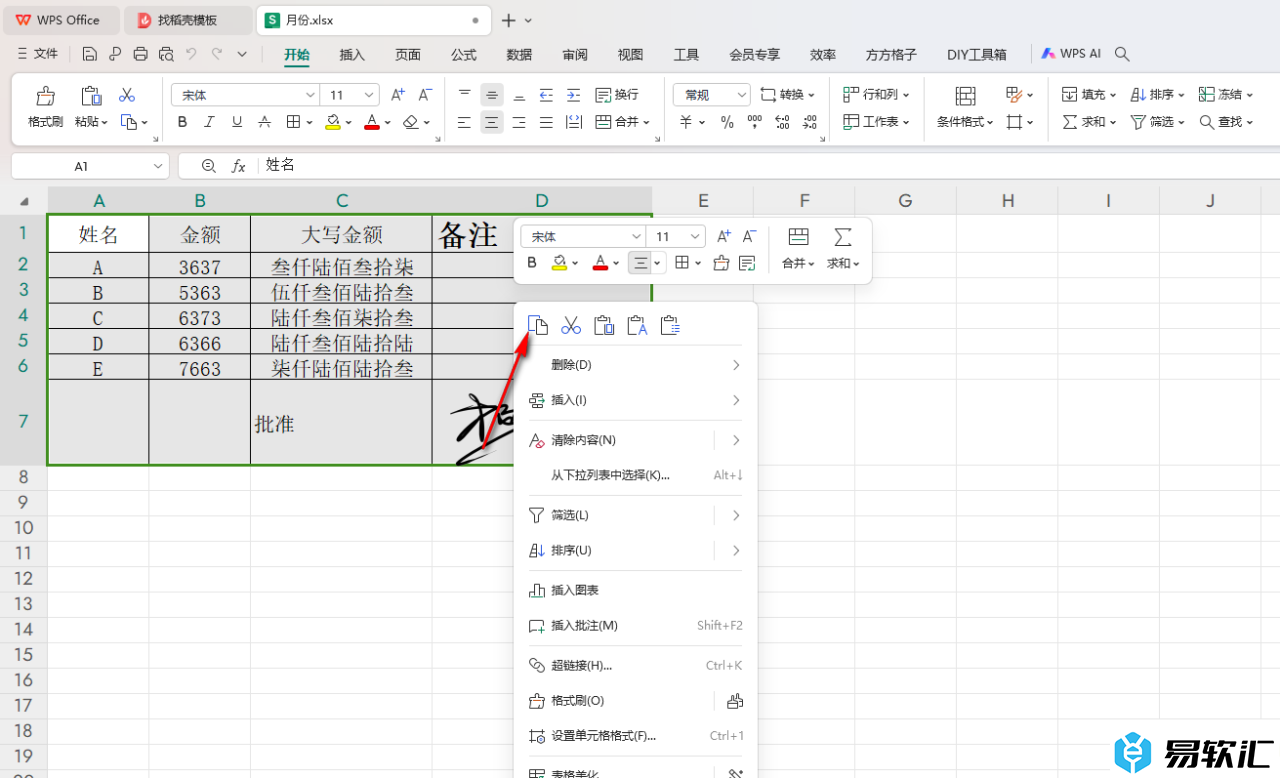
Task: Open the ribbon font name dropdown (宋体)
Action: [x=310, y=95]
